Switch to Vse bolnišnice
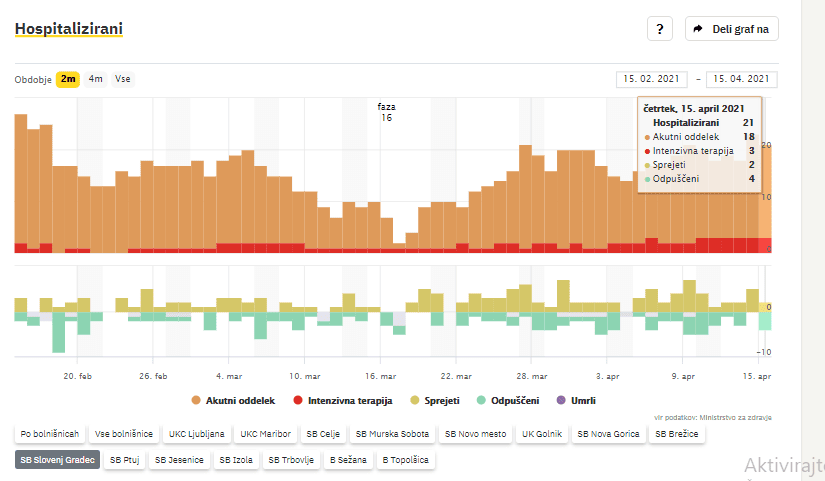Image resolution: width=825 pixels, height=481 pixels. pos(125,435)
